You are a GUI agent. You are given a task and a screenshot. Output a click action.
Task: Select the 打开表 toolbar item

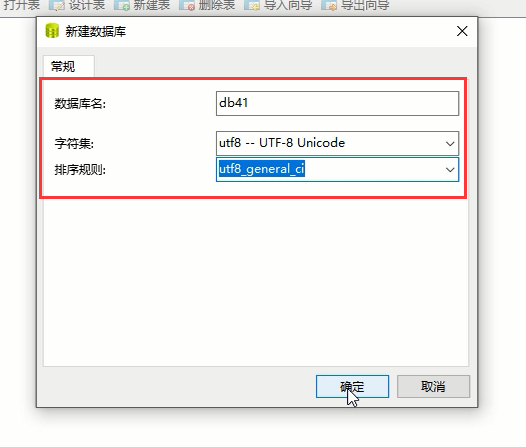21,5
